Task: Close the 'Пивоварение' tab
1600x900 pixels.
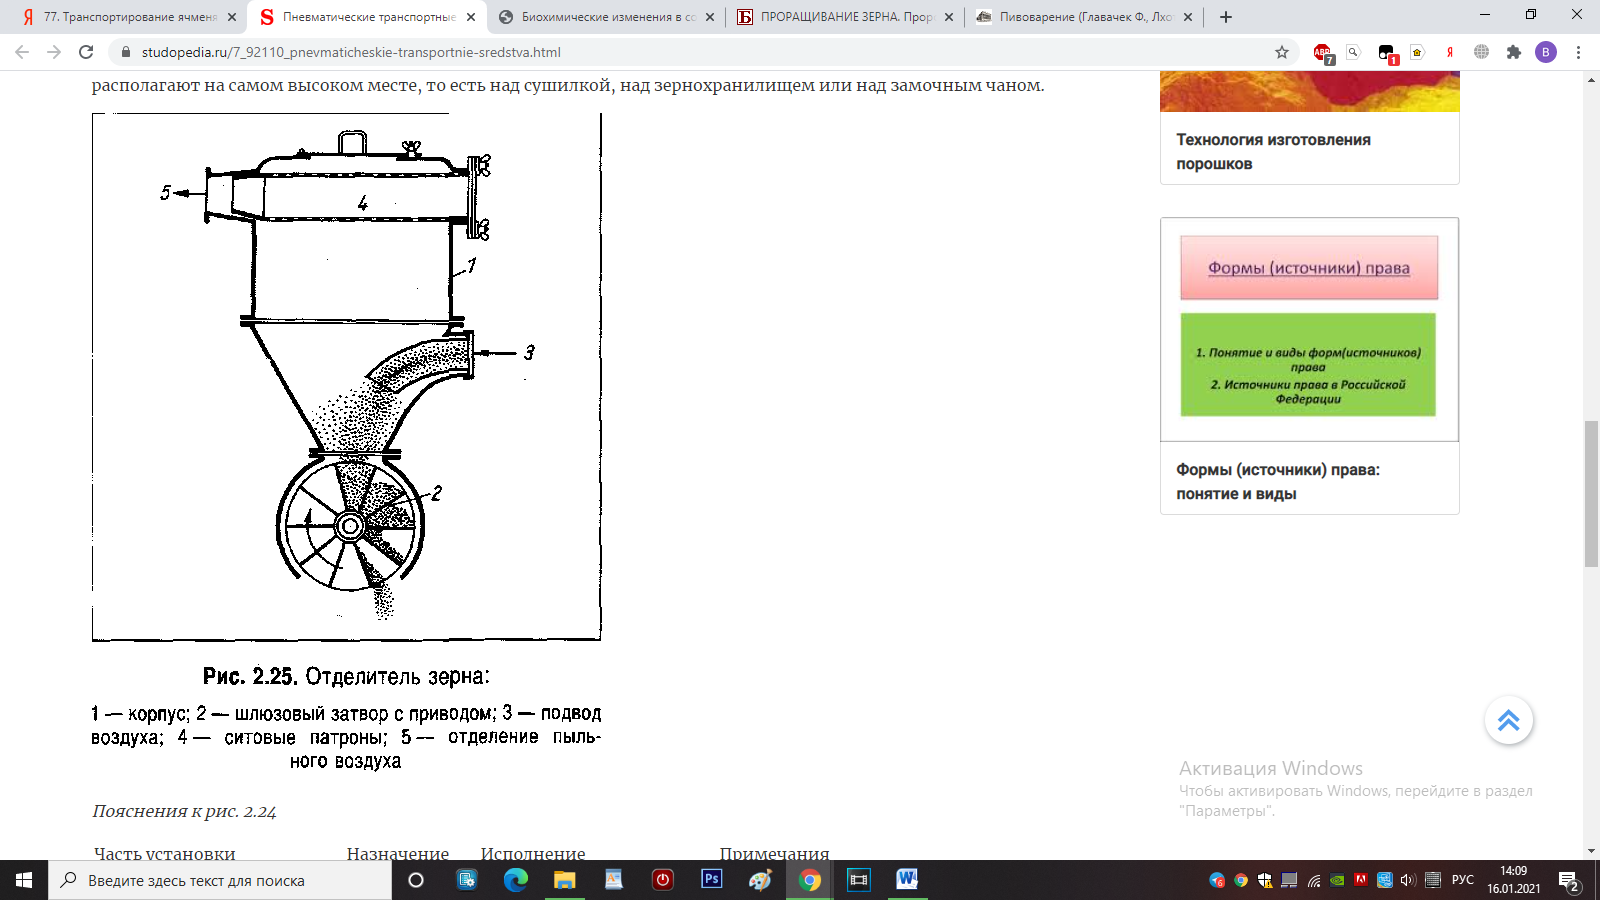Action: 1188,17
